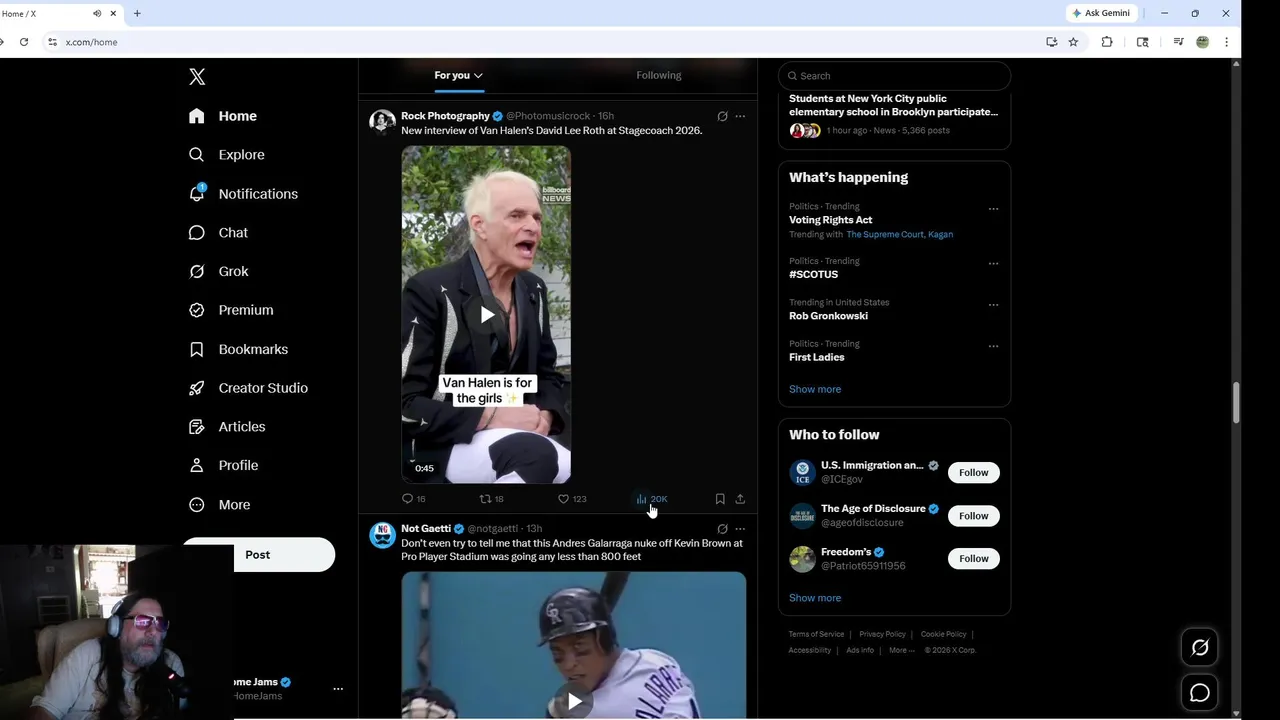This screenshot has width=1280, height=720.
Task: Open more options on Rock Photography post
Action: click(x=740, y=116)
